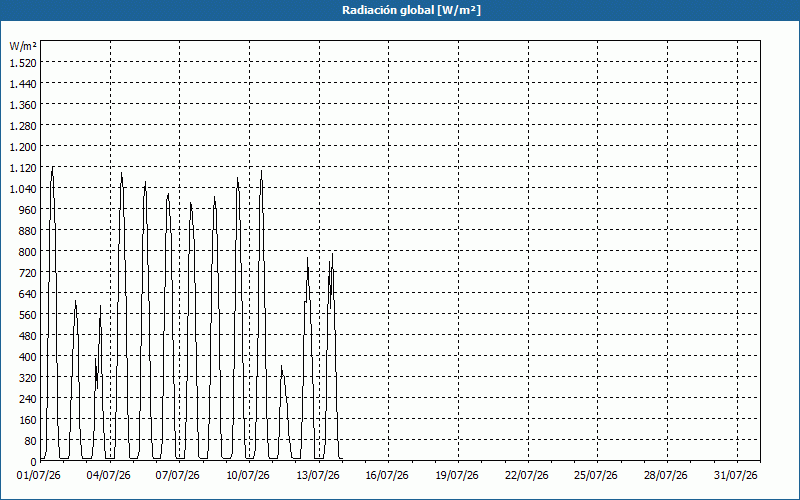
Task: Select the 28/07/26 date label
Action: pyautogui.click(x=666, y=476)
